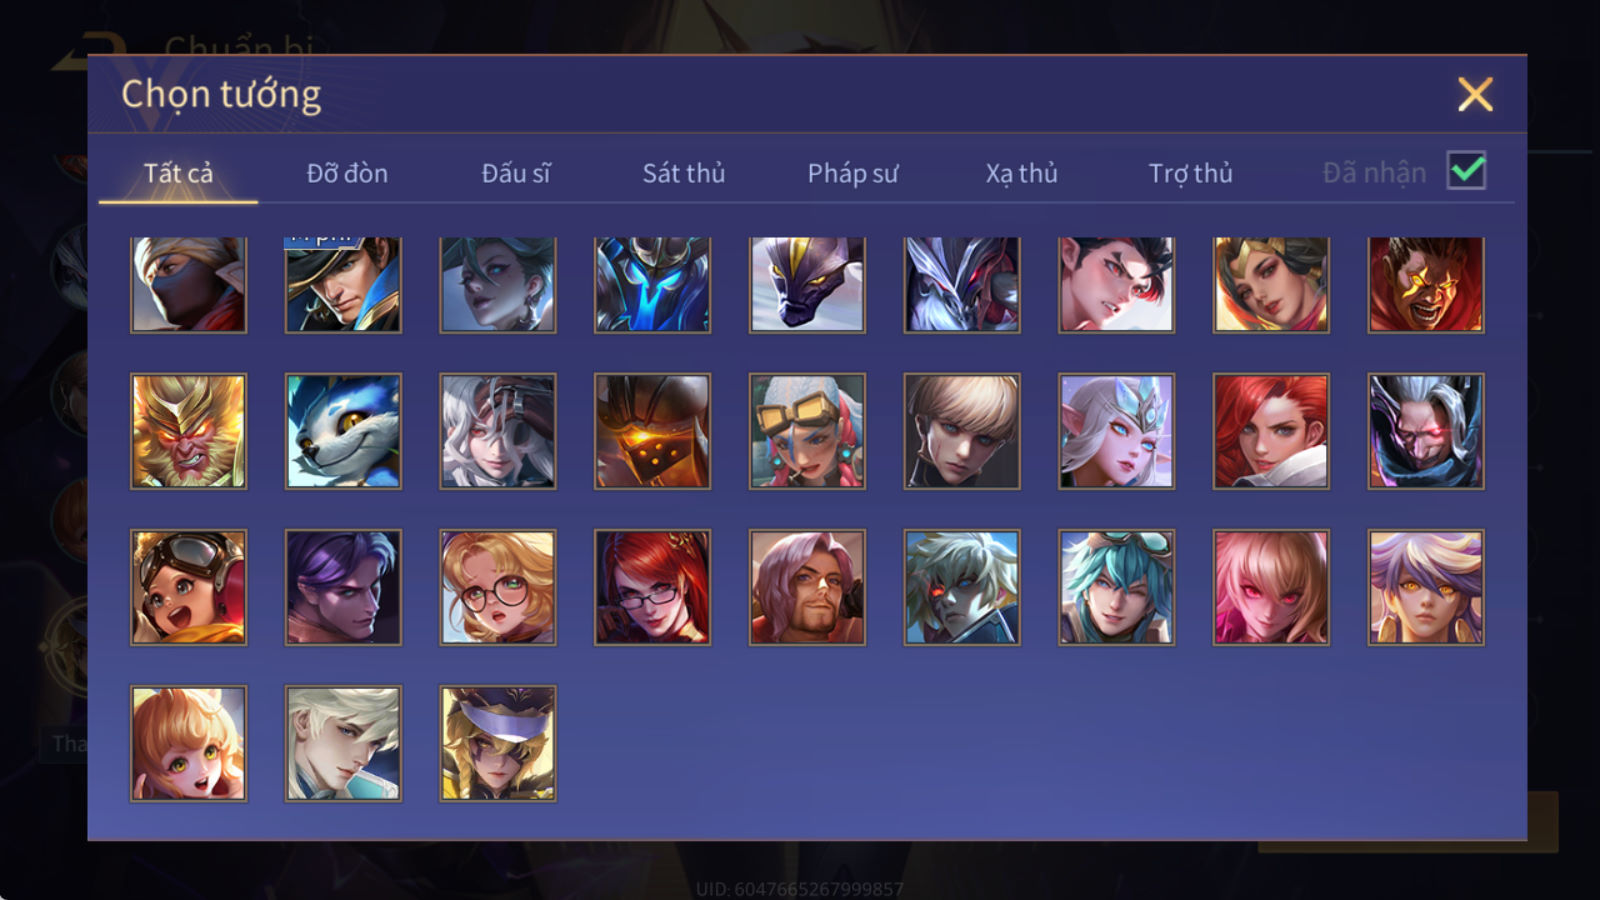
Task: Choose the red-haired woman wearing glasses
Action: tap(652, 587)
